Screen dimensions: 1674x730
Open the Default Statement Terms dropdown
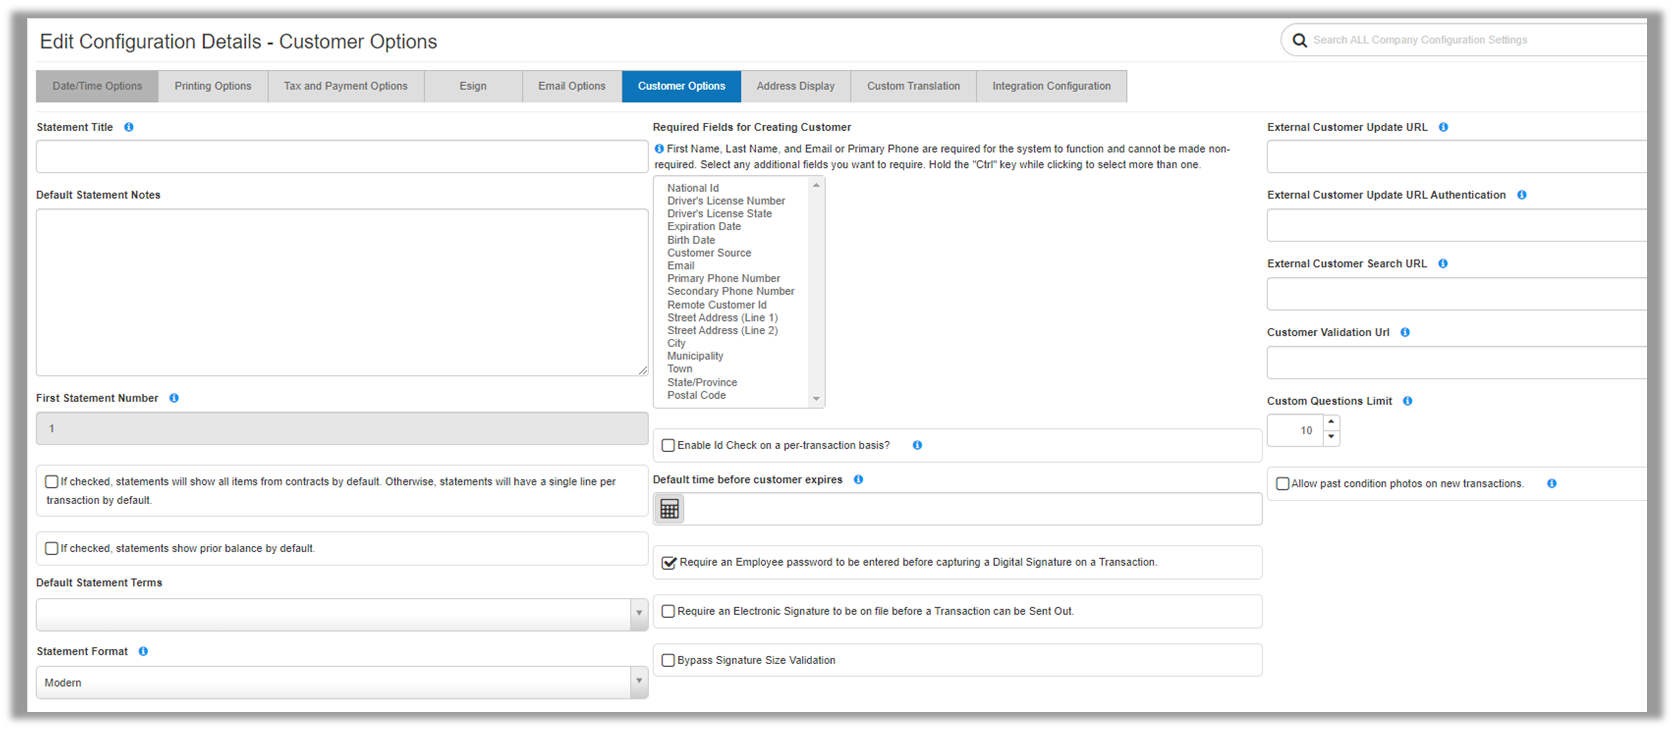(639, 614)
